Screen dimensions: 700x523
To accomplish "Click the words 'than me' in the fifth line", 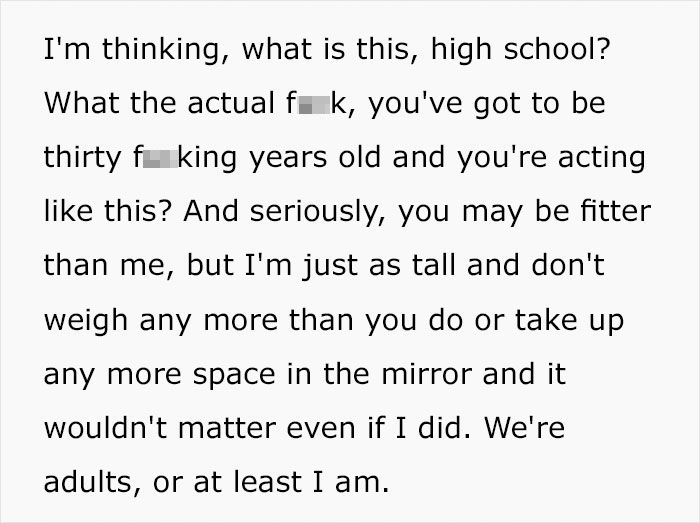I will pos(105,265).
